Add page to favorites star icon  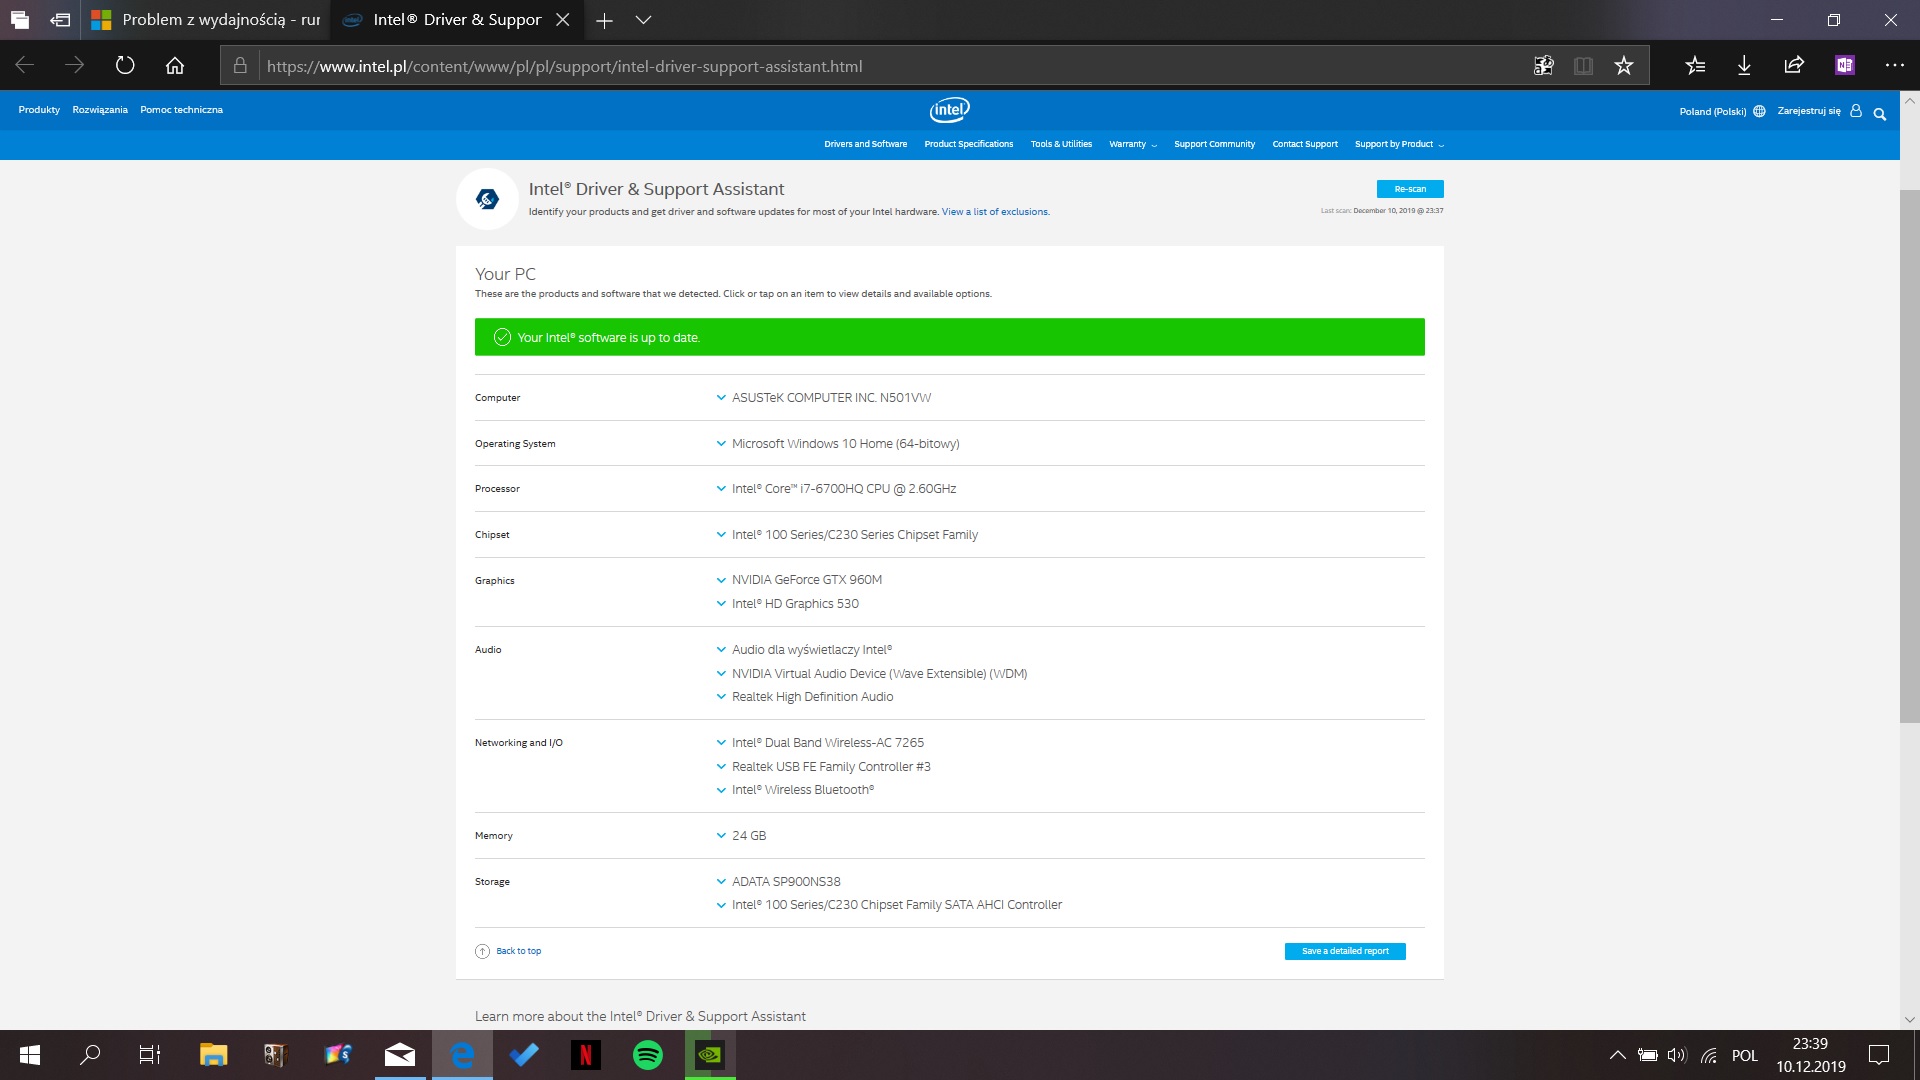(x=1623, y=66)
